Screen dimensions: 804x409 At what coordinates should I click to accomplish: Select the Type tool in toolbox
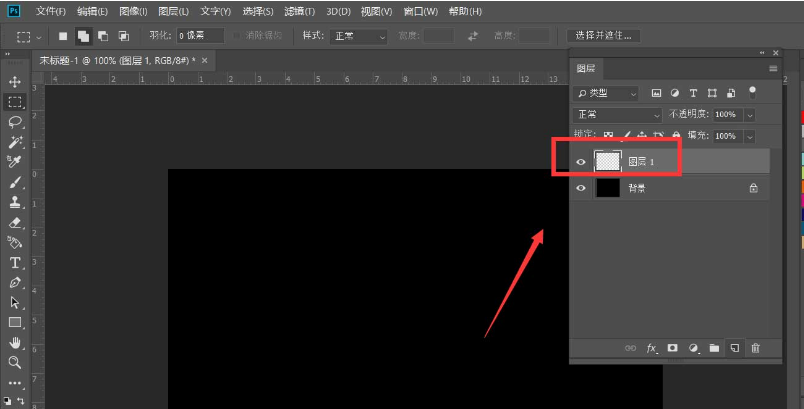[x=14, y=262]
